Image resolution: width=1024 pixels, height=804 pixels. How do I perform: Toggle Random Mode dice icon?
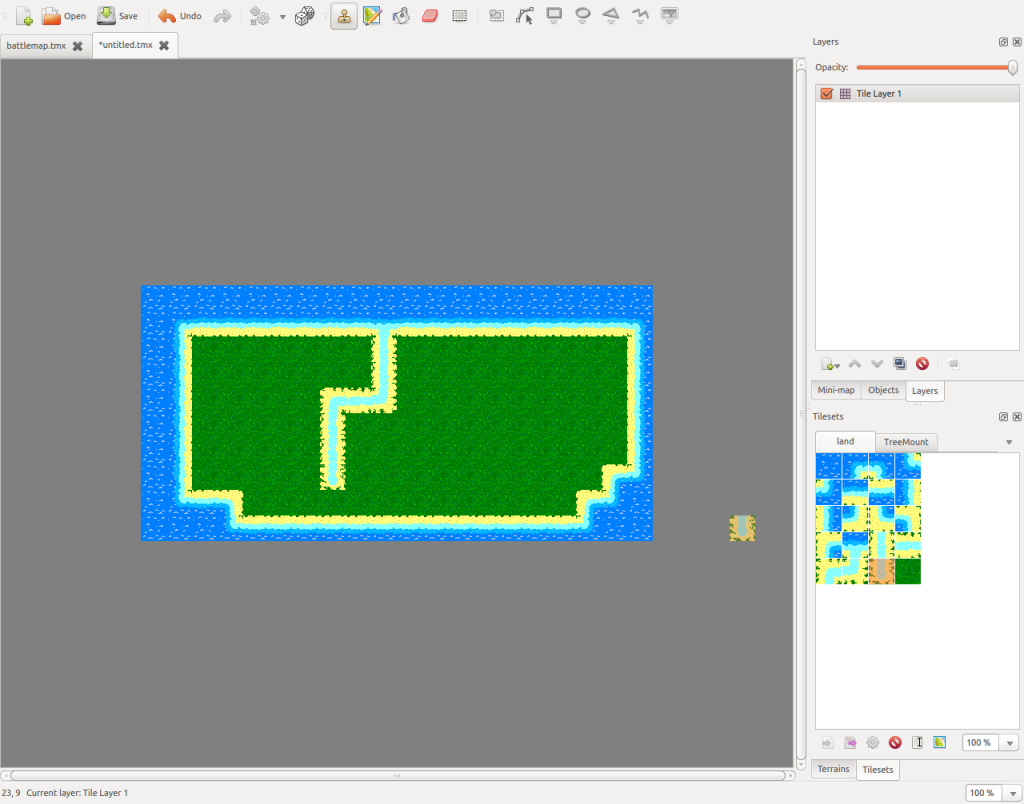click(304, 16)
